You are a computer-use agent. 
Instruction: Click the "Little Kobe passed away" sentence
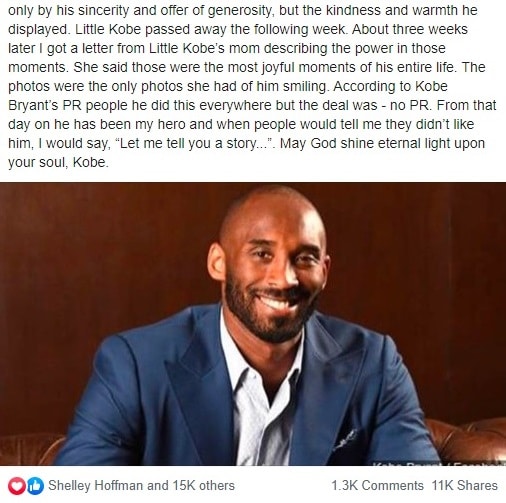(212, 29)
